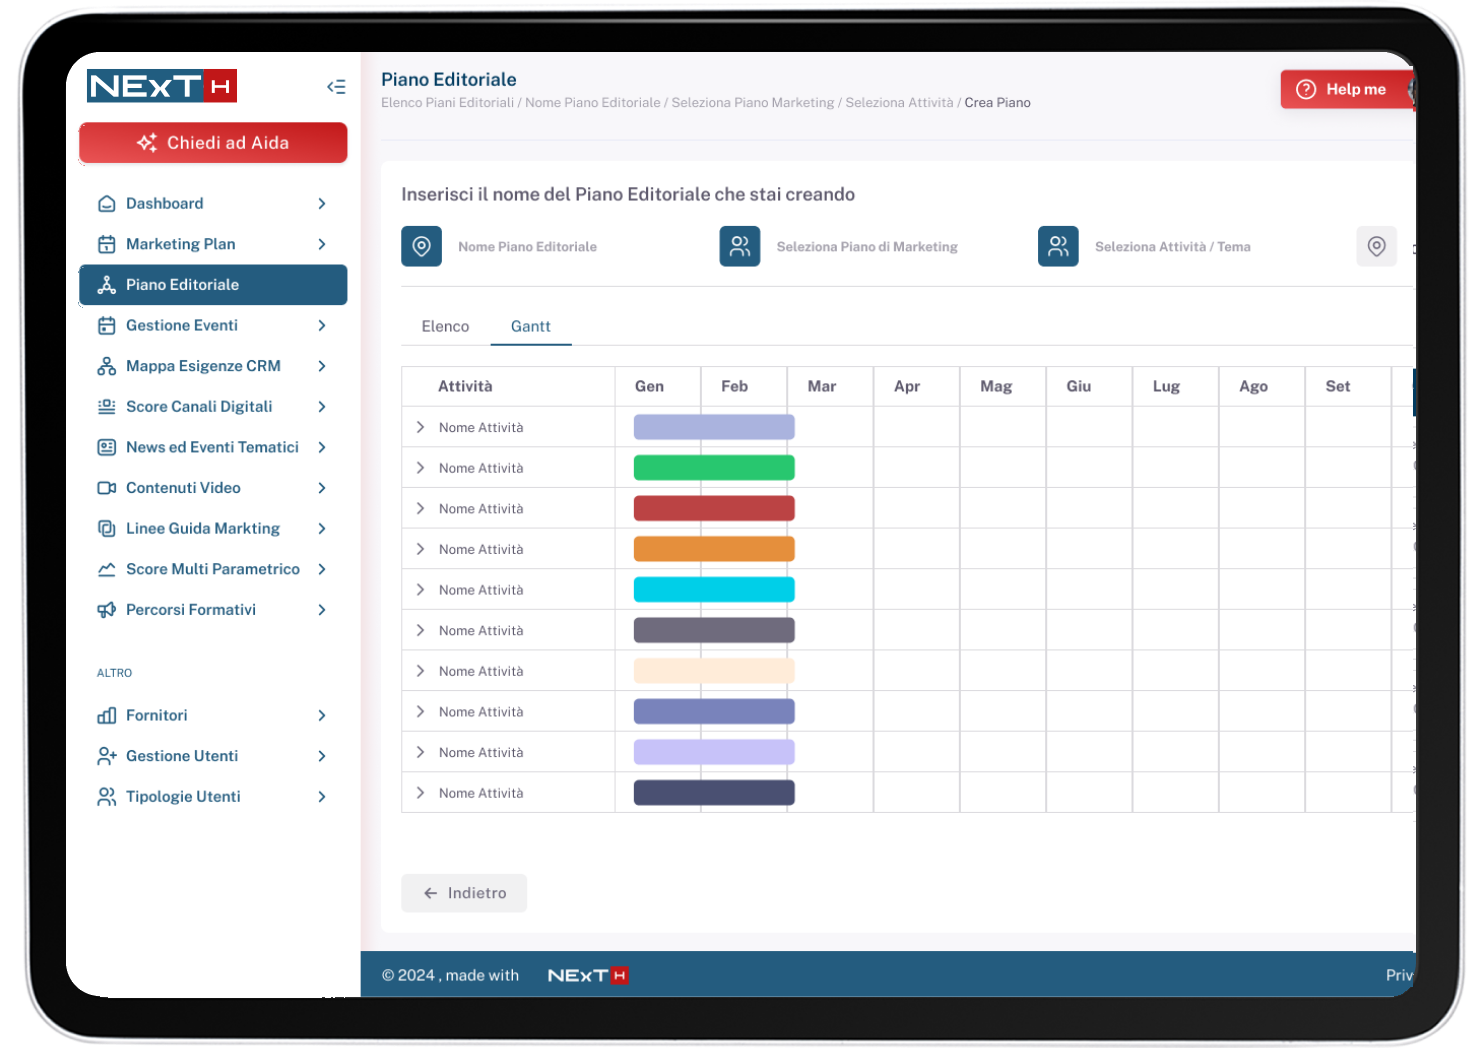Expand the Marketing Plan submenu chevron
This screenshot has height=1048, width=1484.
[322, 244]
